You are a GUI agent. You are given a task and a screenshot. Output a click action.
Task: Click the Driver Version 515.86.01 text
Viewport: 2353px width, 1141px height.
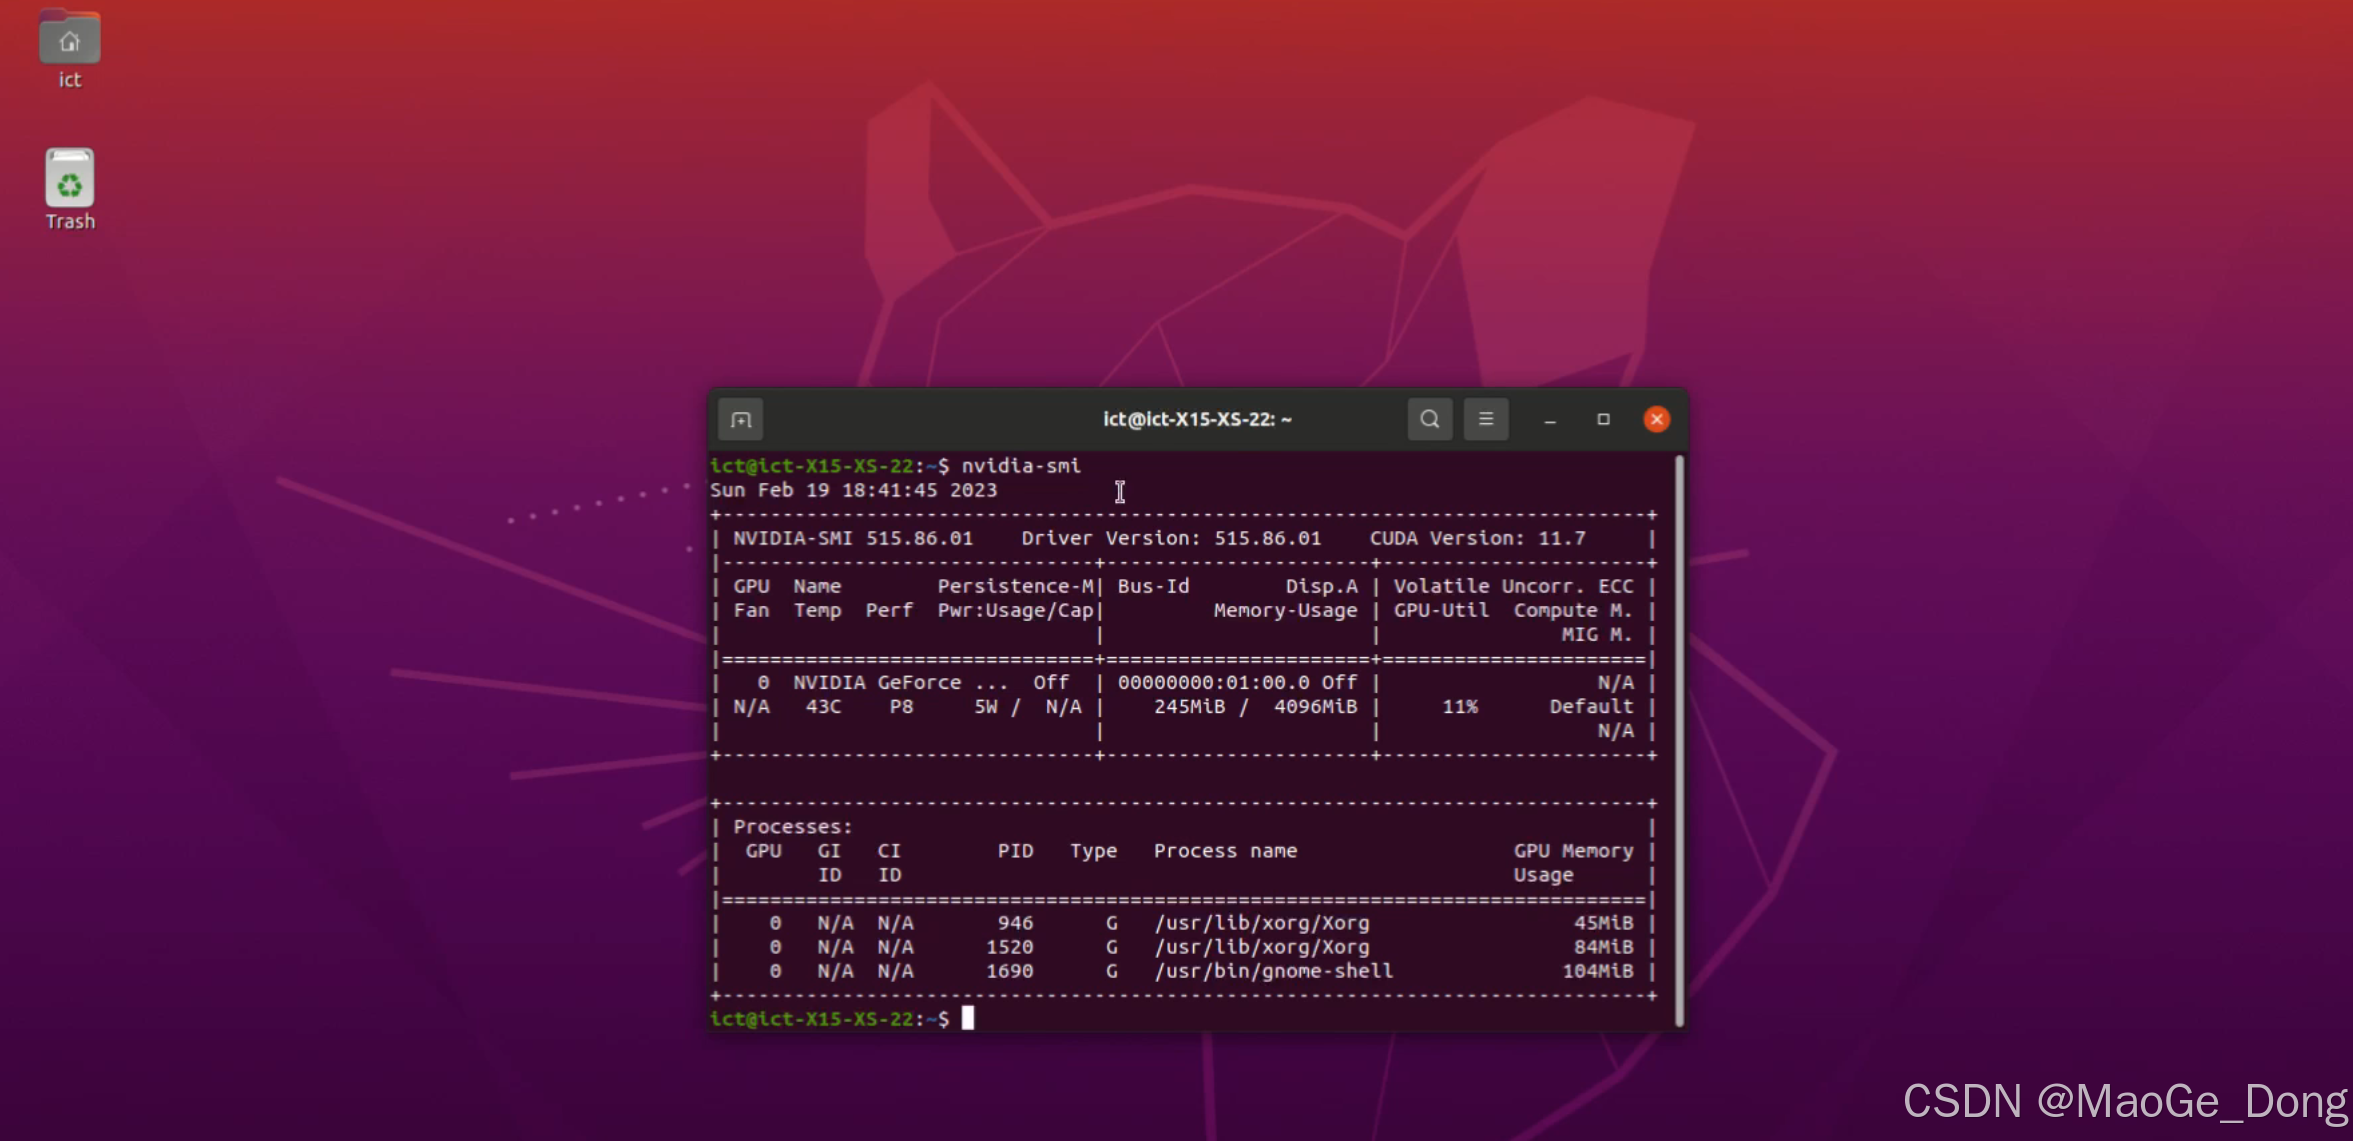1170,538
